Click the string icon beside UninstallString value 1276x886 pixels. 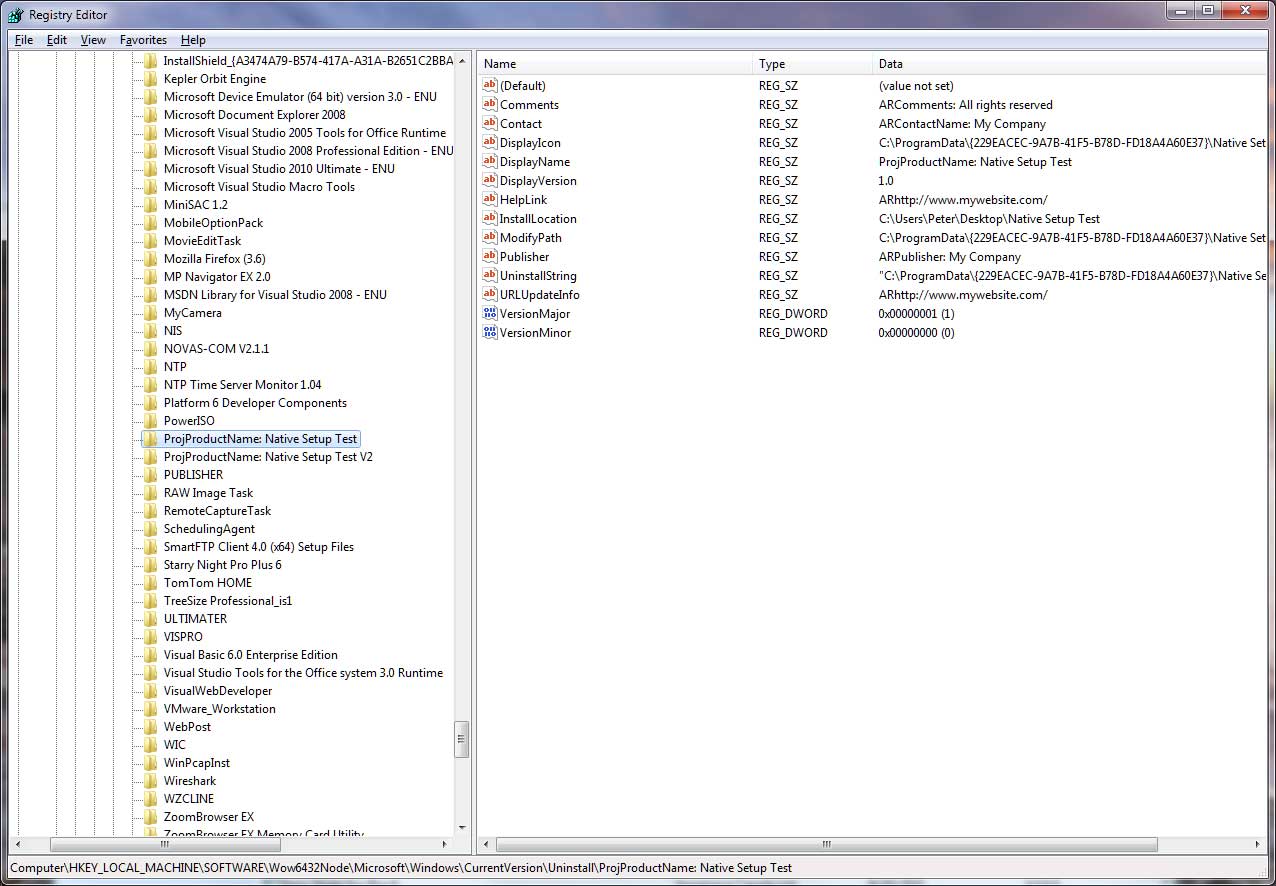[x=490, y=276]
